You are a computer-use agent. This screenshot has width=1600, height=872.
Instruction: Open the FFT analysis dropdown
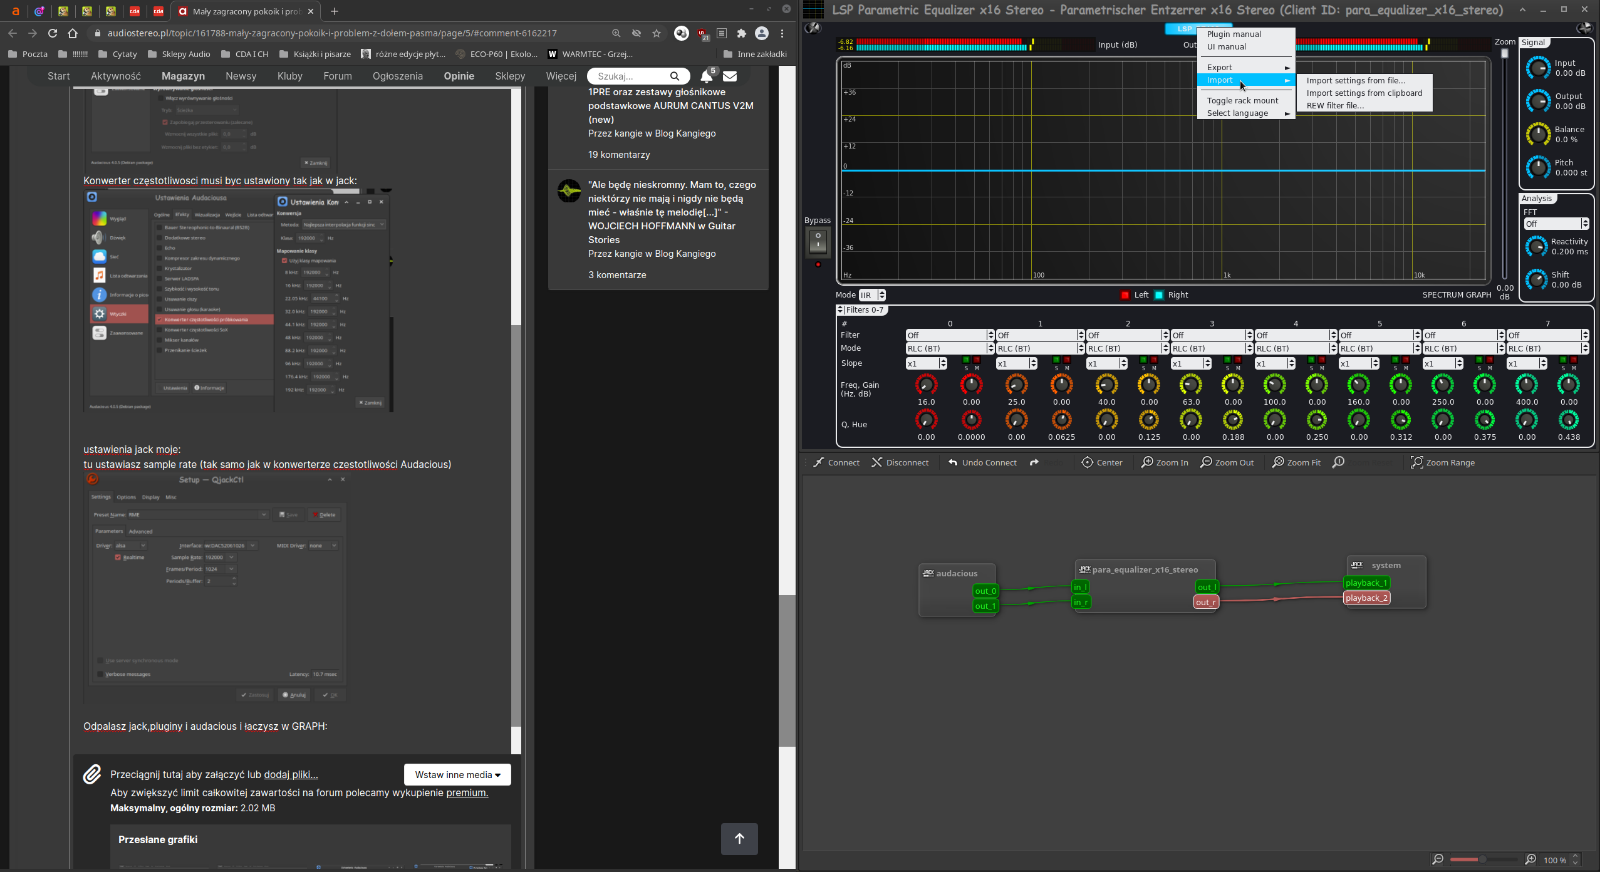coord(1556,224)
